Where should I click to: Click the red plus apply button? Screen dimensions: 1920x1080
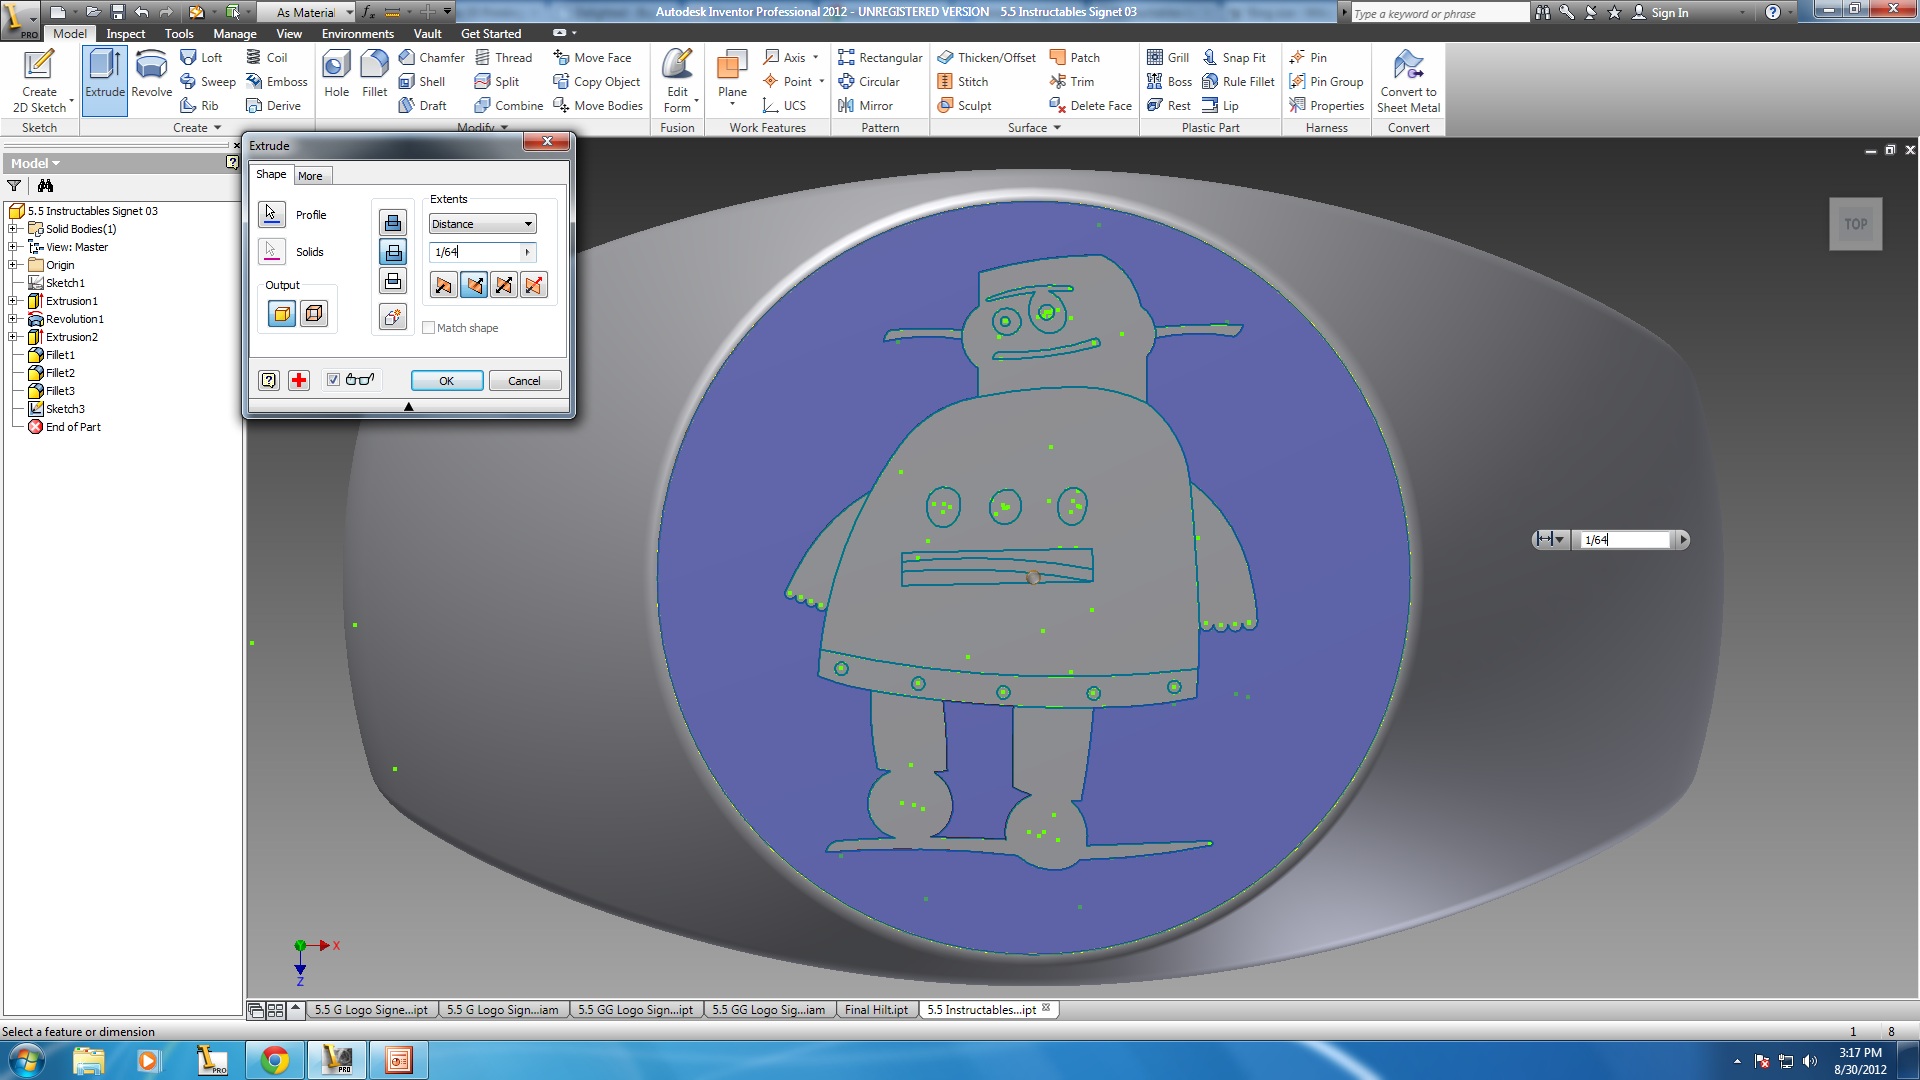tap(299, 380)
